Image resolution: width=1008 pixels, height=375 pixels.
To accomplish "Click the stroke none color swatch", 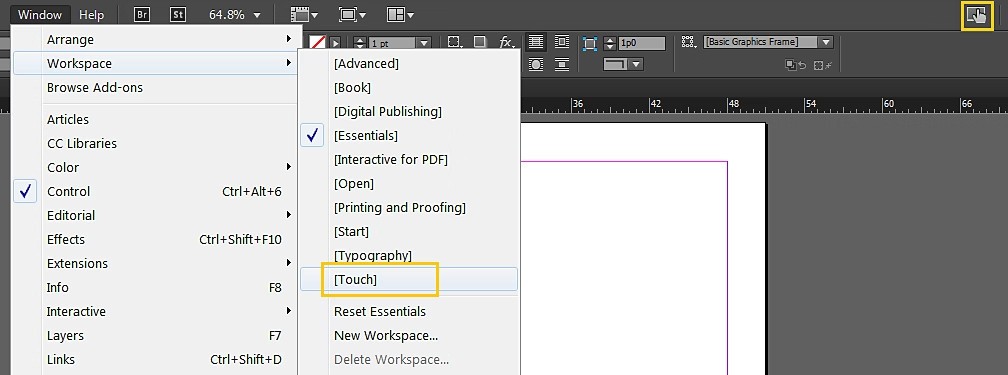I will click(x=318, y=42).
